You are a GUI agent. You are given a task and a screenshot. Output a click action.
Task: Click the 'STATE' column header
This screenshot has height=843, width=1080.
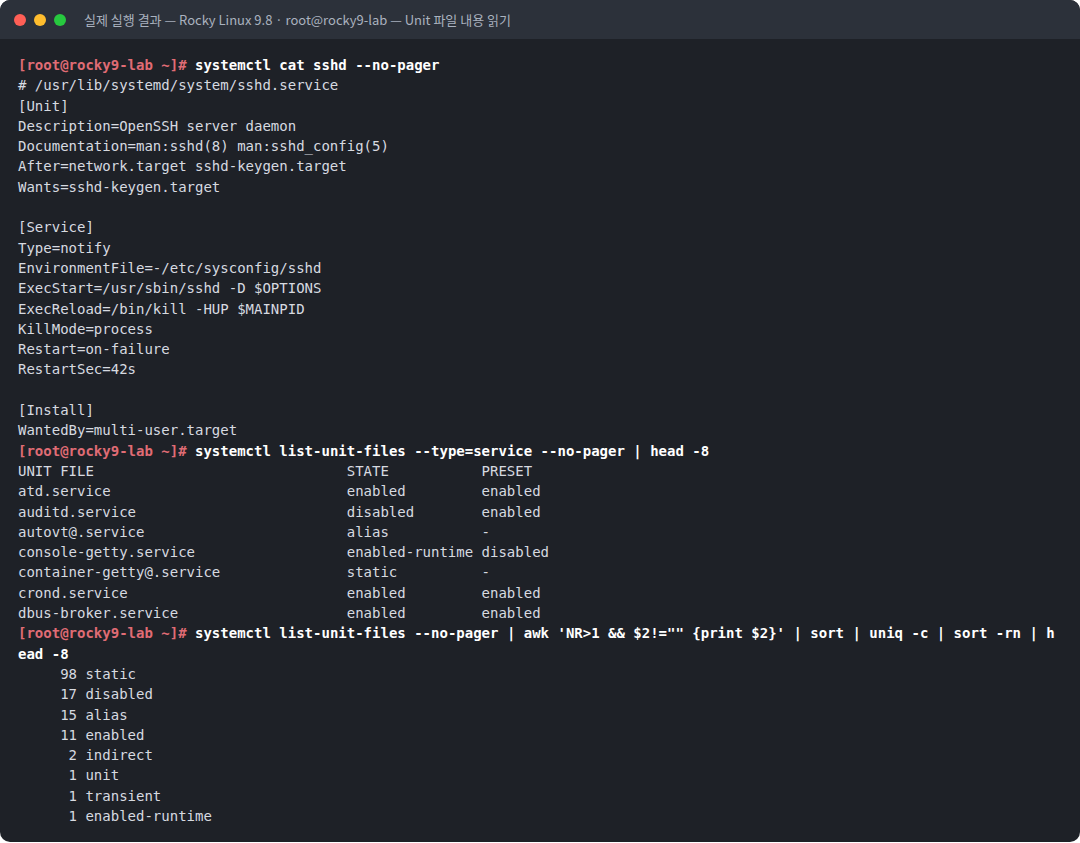click(x=368, y=471)
